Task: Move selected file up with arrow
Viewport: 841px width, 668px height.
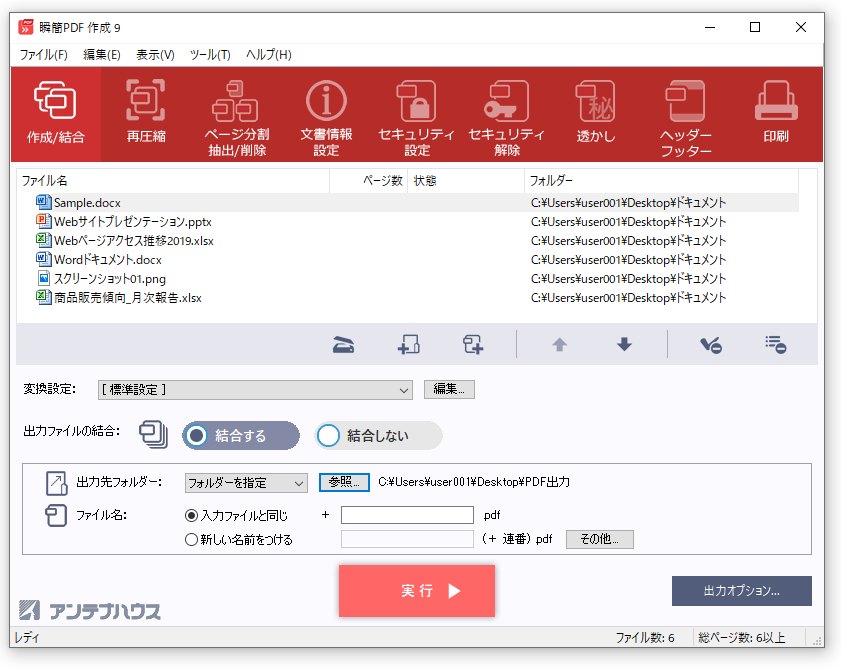Action: [x=559, y=344]
